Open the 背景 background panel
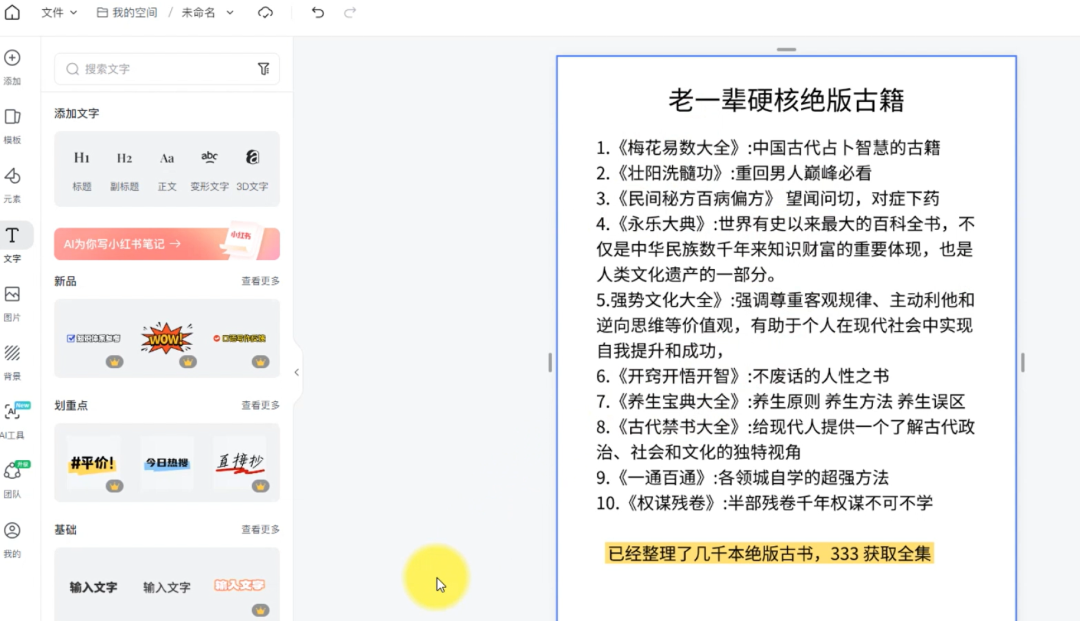Image resolution: width=1080 pixels, height=621 pixels. [x=12, y=363]
